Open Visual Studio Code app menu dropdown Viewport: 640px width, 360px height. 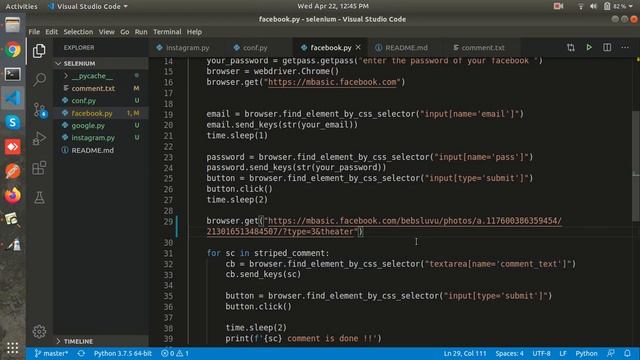coord(87,6)
